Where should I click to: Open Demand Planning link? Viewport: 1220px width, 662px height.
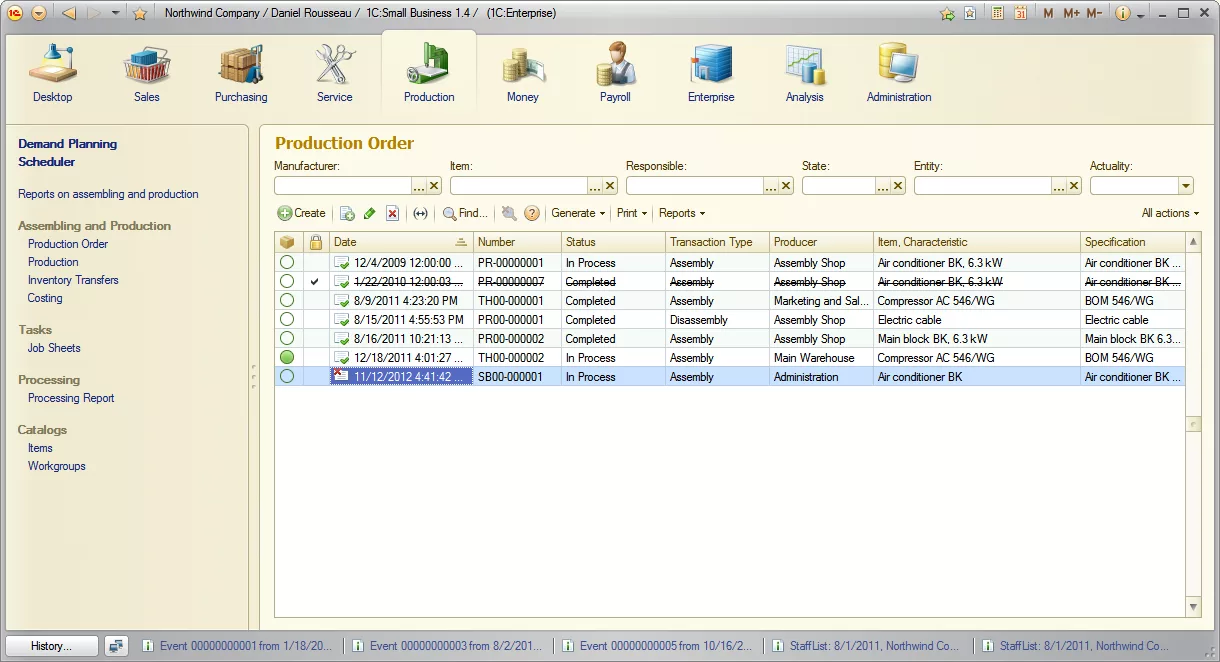coord(68,144)
